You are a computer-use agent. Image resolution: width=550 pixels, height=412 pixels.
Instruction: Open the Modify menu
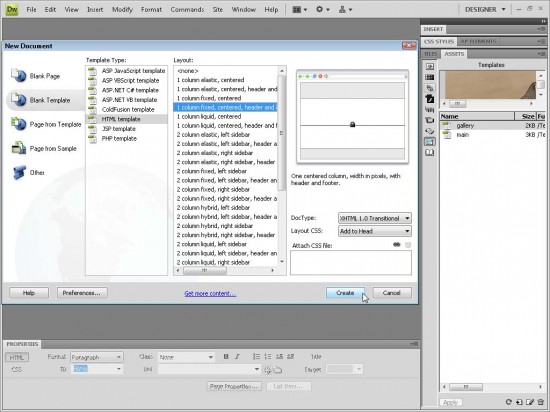(x=122, y=9)
